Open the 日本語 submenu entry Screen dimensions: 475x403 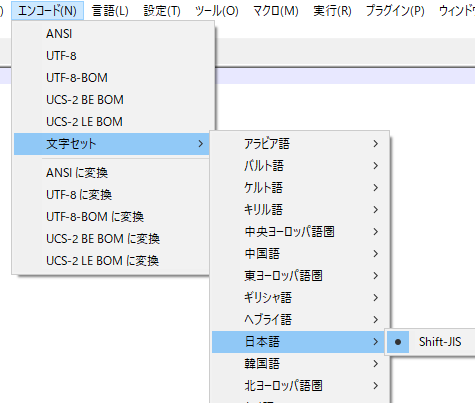(x=299, y=342)
